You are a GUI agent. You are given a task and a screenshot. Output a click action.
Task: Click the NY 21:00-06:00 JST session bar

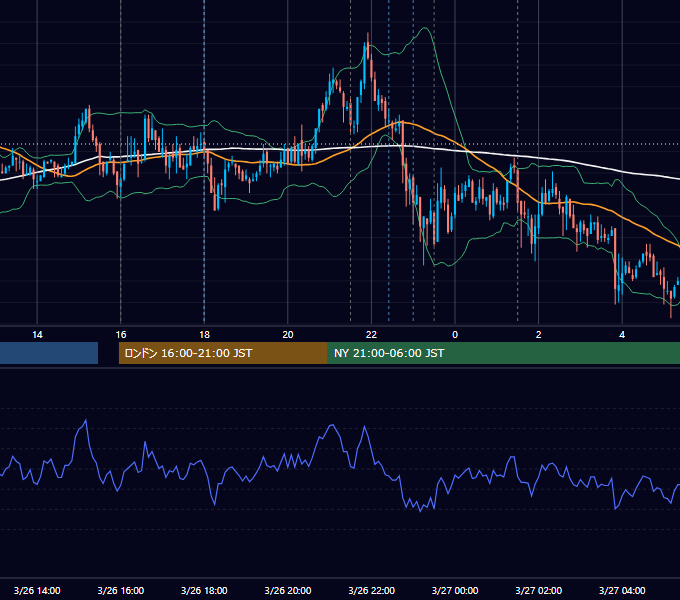(x=503, y=353)
